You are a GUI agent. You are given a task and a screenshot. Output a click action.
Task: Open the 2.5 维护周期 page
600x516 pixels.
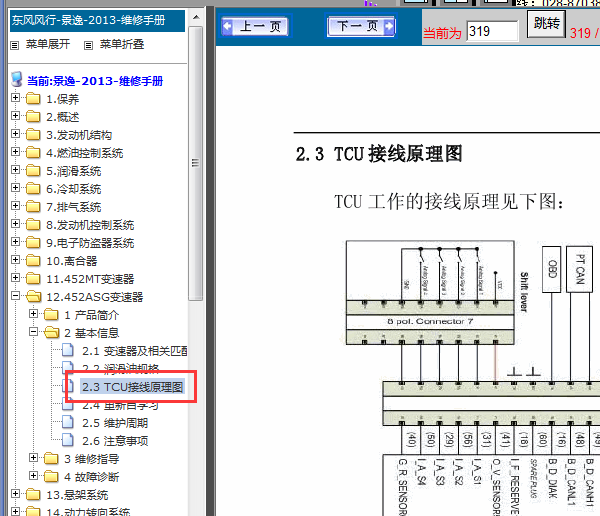click(x=115, y=423)
